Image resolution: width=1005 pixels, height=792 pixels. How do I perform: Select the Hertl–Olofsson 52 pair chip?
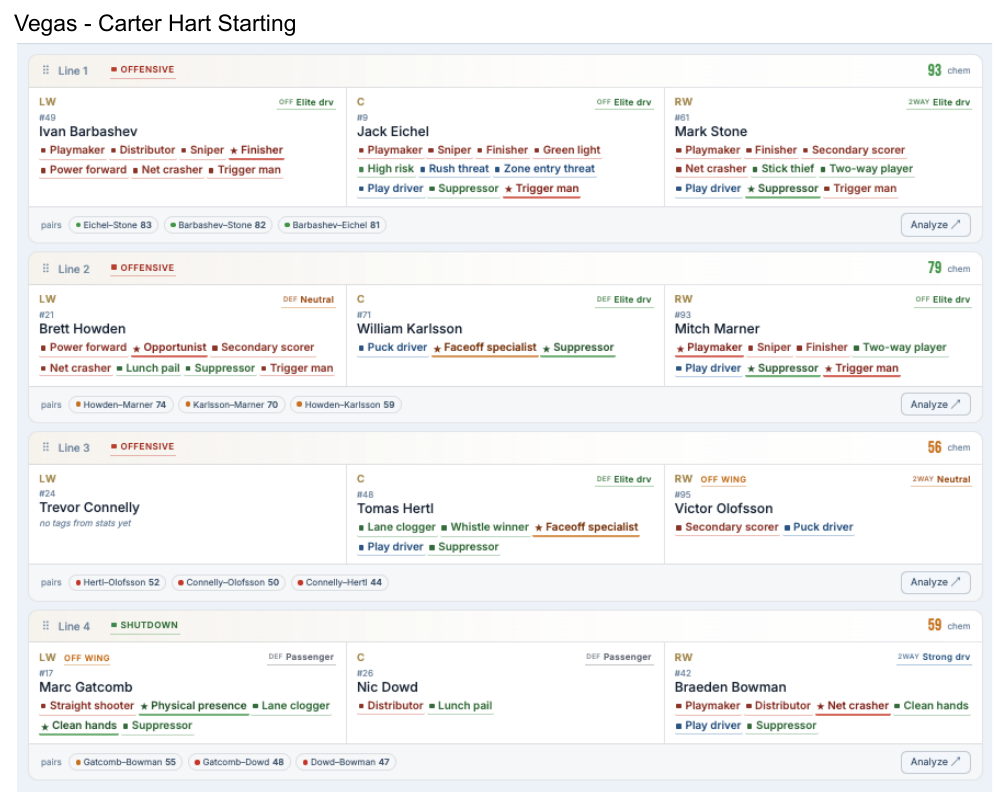point(117,582)
